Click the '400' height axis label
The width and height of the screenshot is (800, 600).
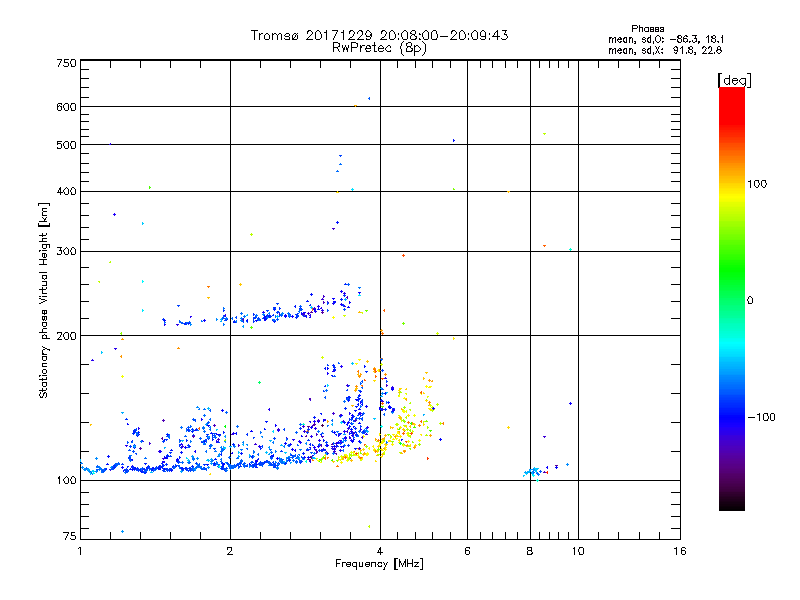coord(66,192)
